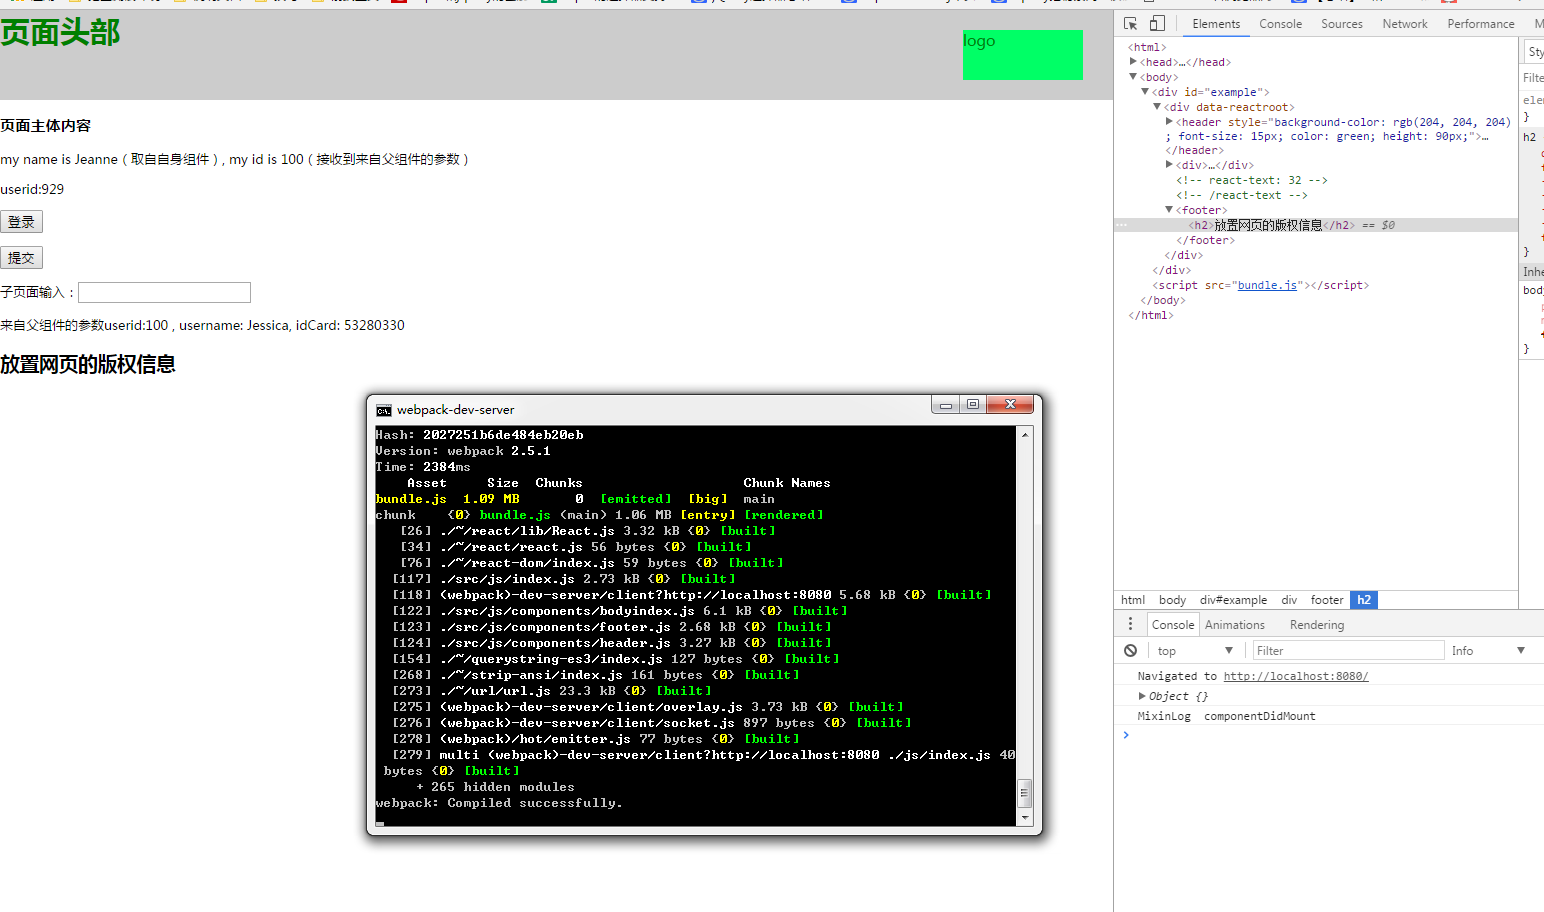Open the Performance tab
This screenshot has height=912, width=1544.
coord(1480,24)
